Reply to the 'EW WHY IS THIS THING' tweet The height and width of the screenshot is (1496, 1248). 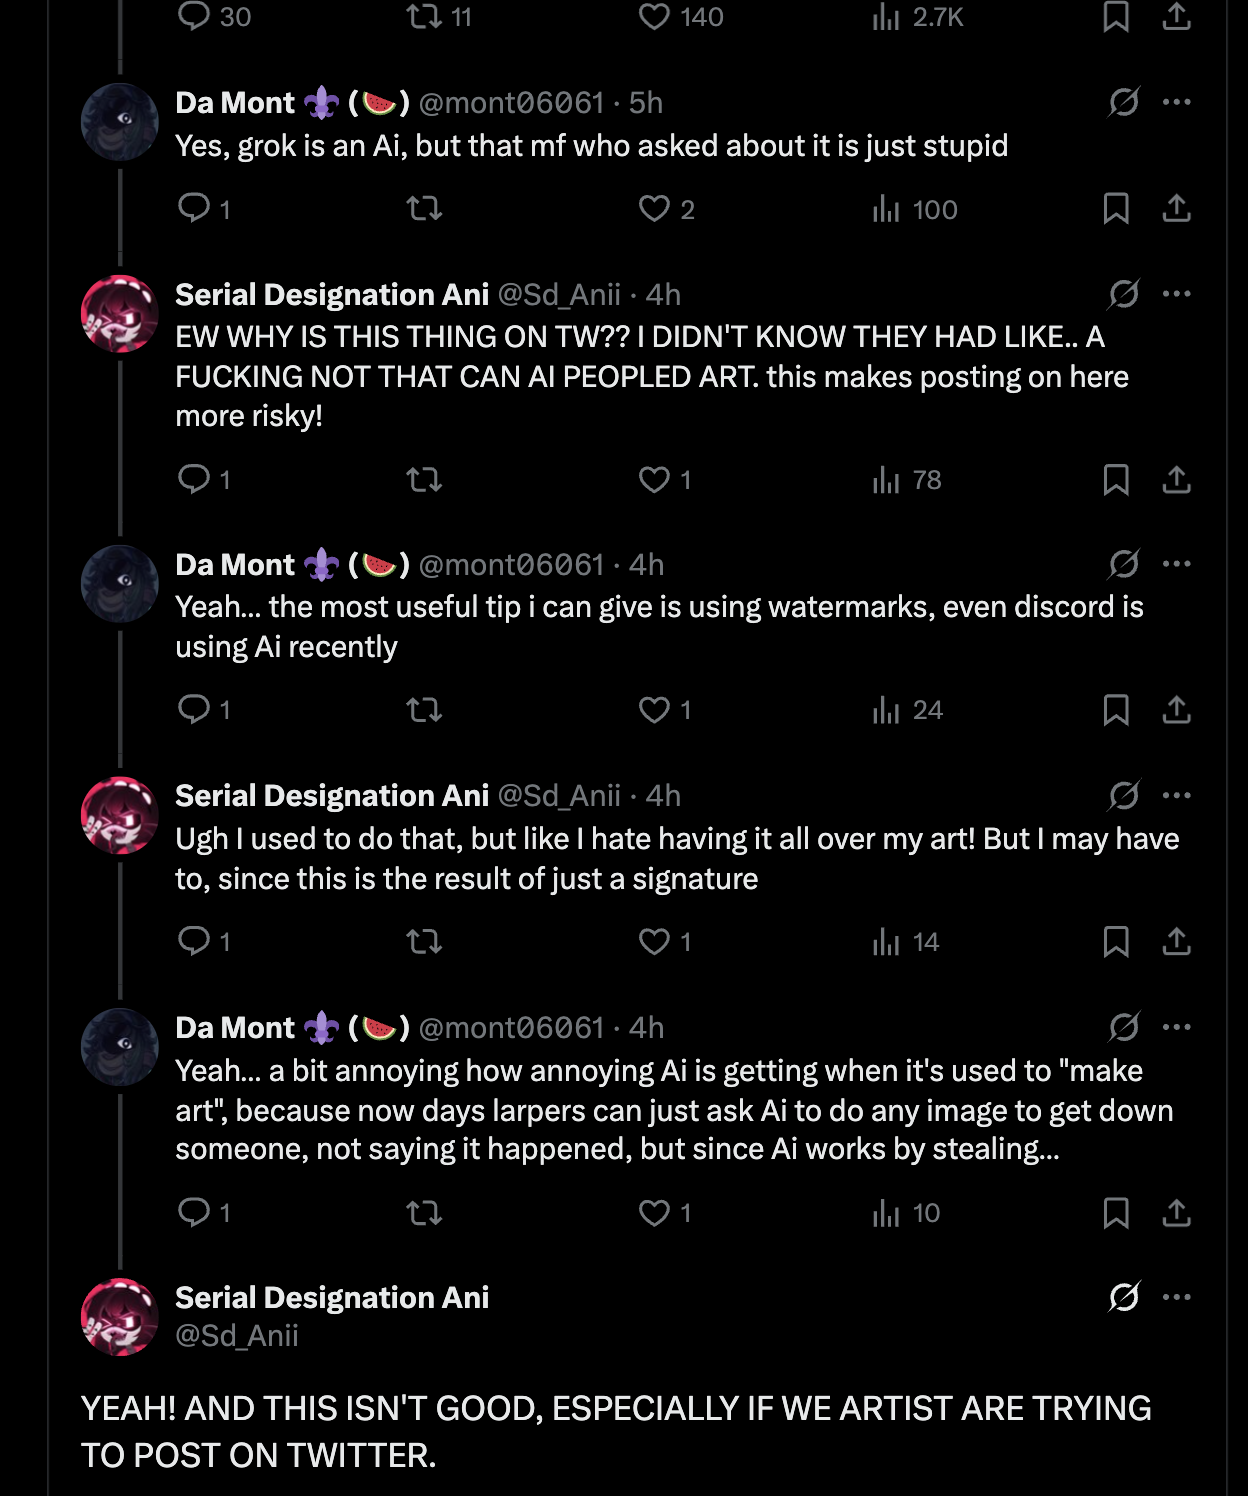tap(193, 480)
